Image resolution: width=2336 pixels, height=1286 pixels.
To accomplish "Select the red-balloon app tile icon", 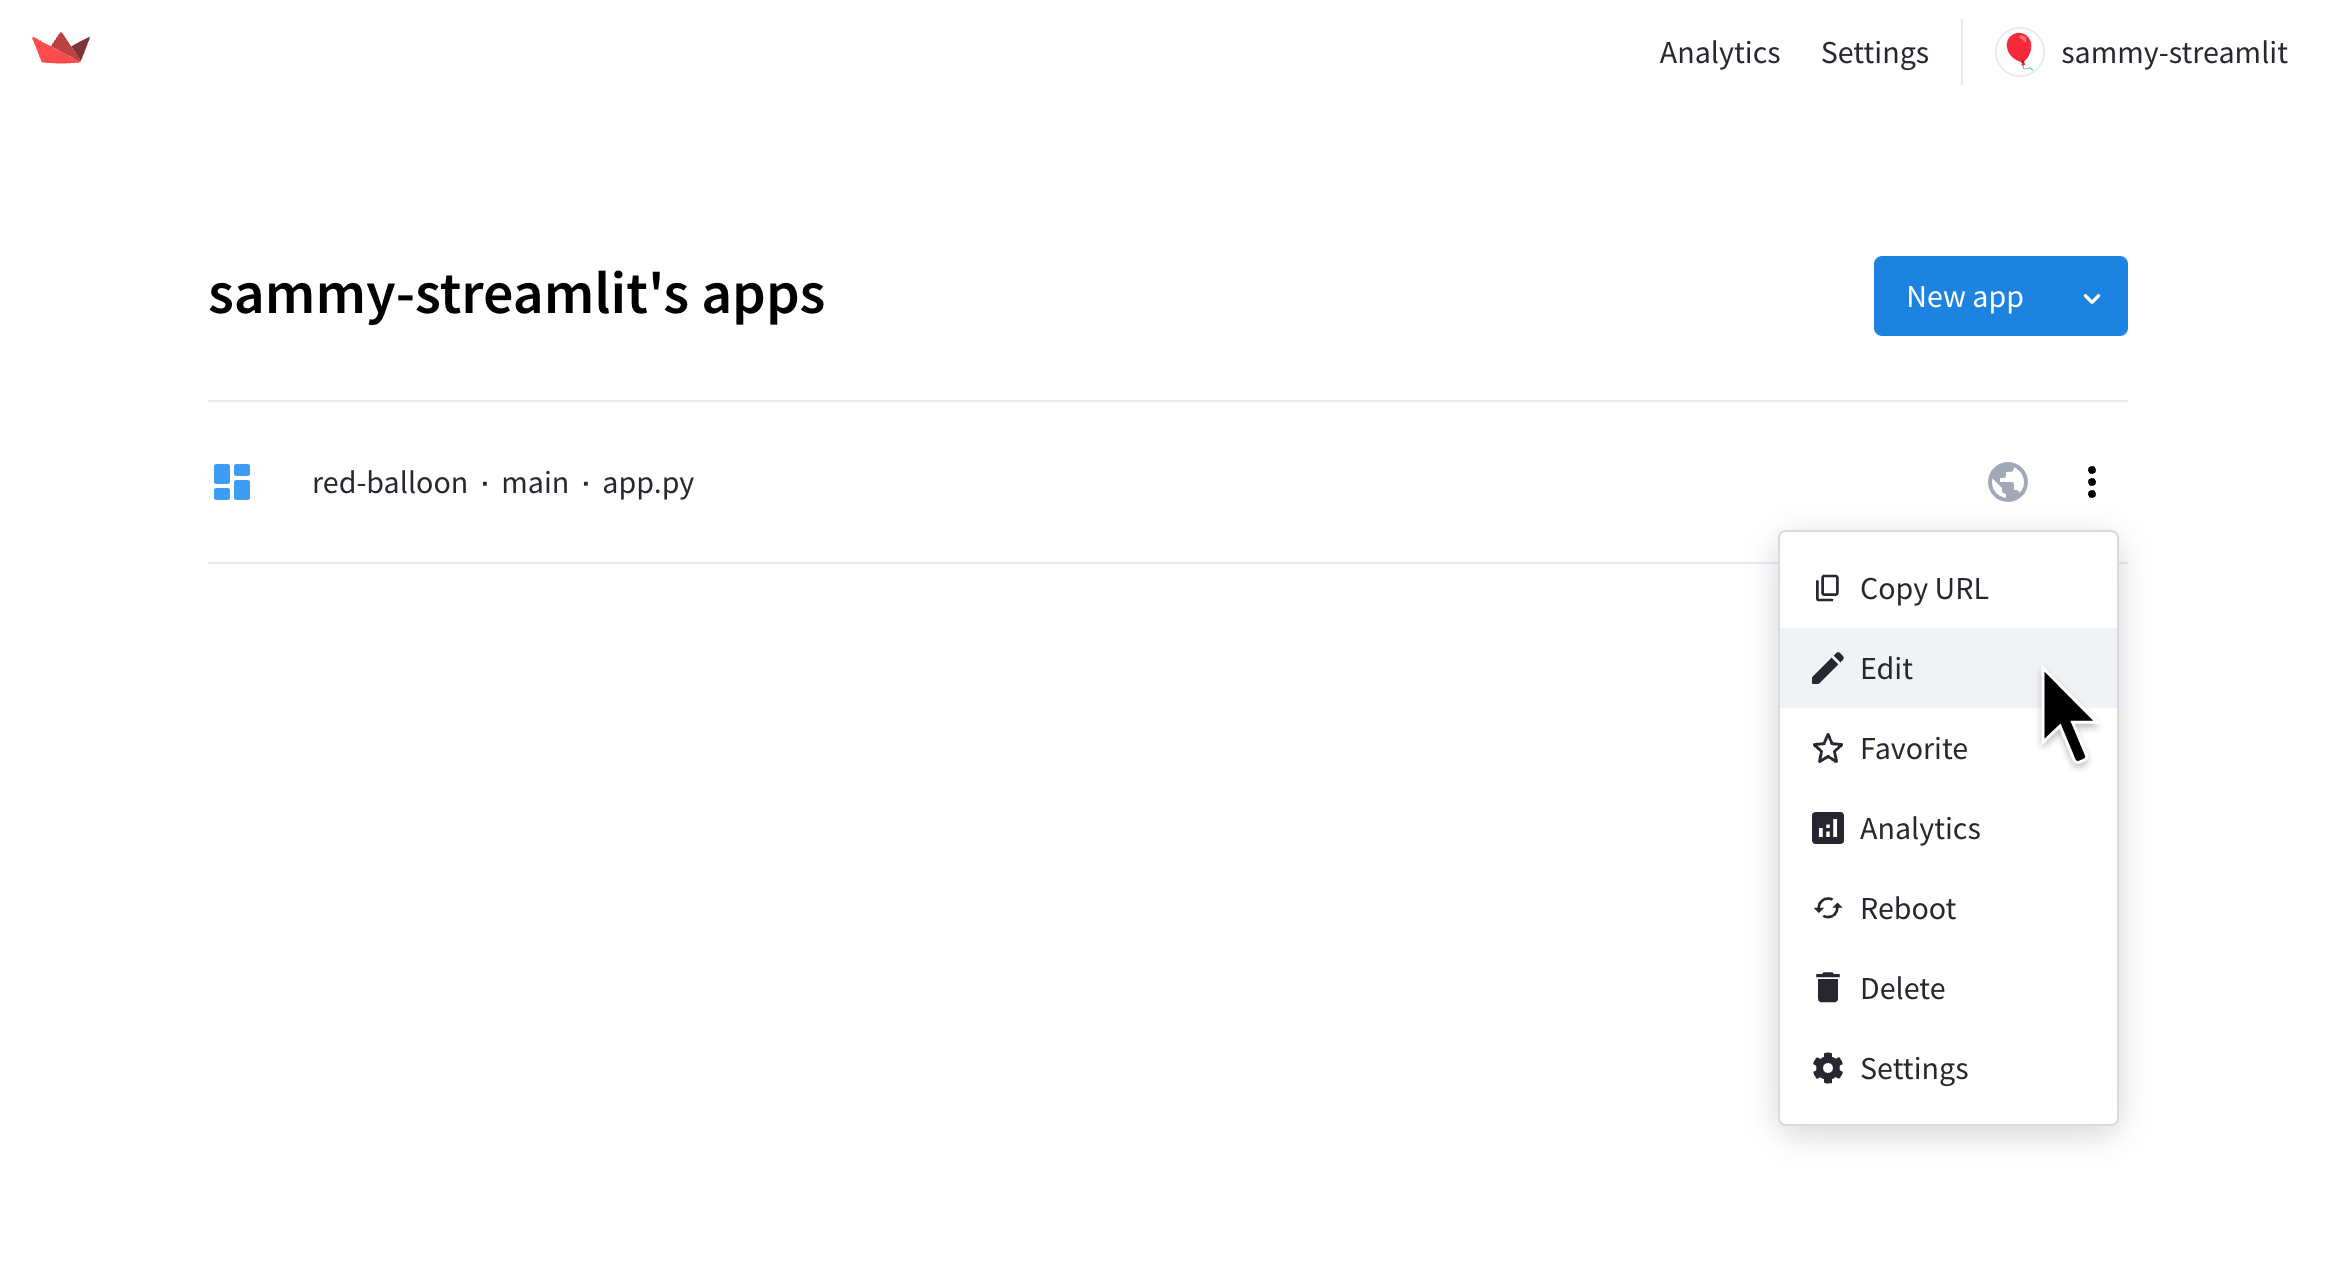I will pos(233,480).
